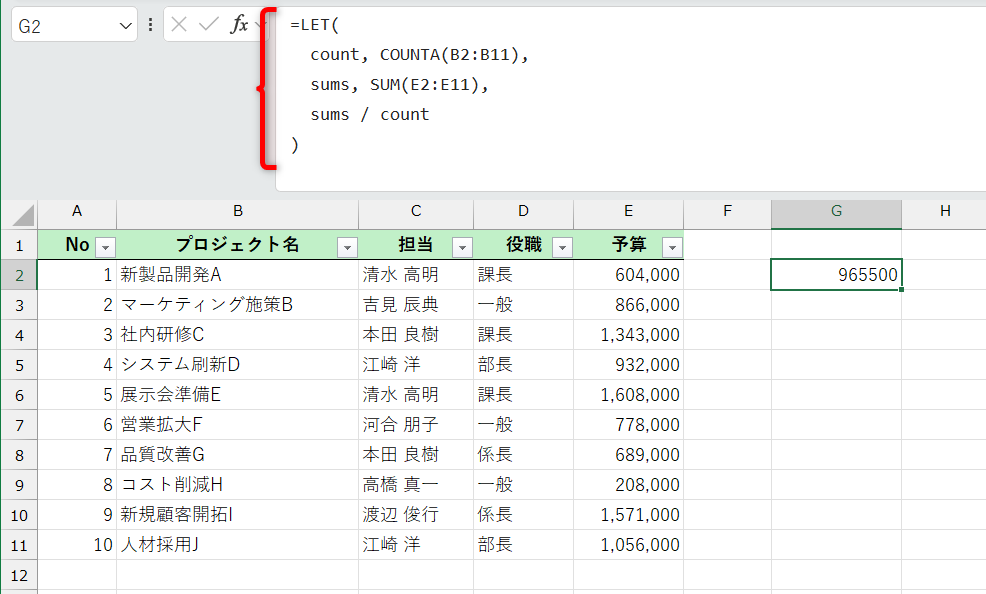
Task: Open the No column filter dropdown
Action: (105, 245)
